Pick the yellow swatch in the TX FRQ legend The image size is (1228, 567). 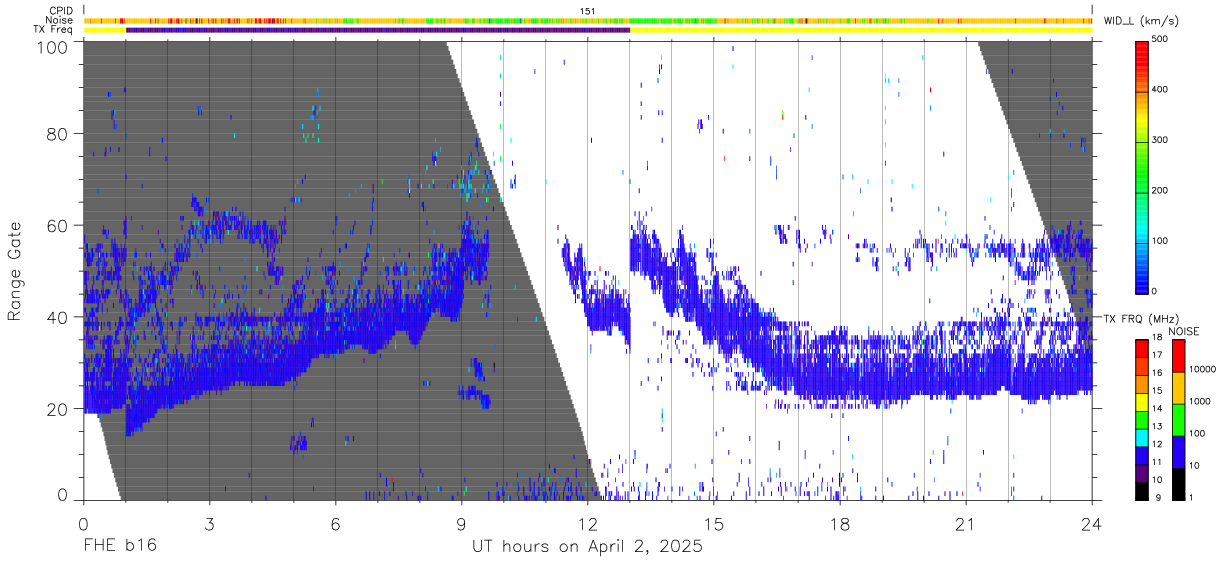tap(1143, 400)
